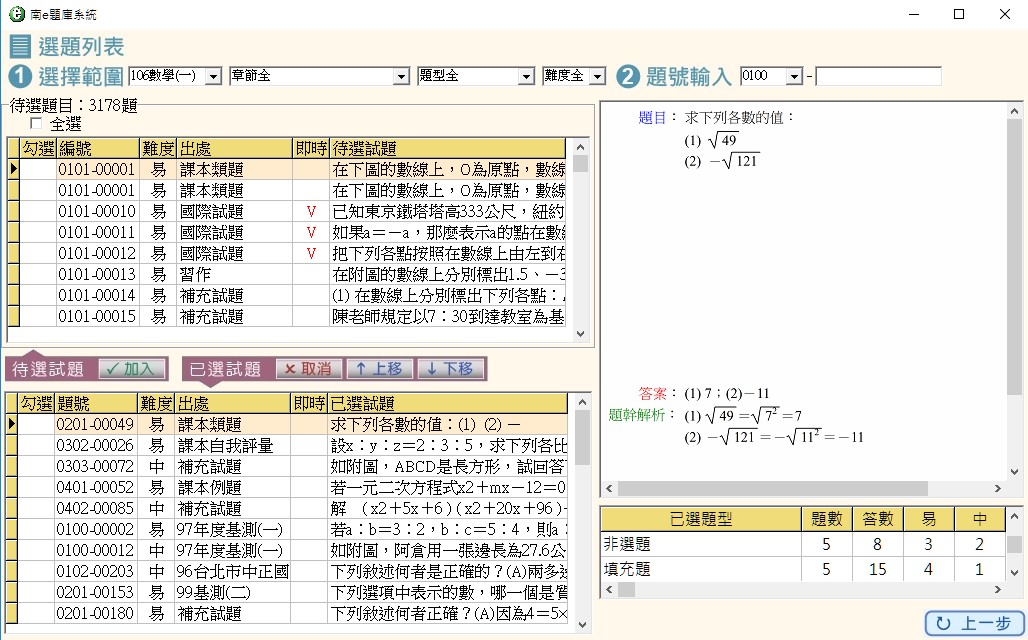Switch to the 已選試題 tab

pos(226,369)
